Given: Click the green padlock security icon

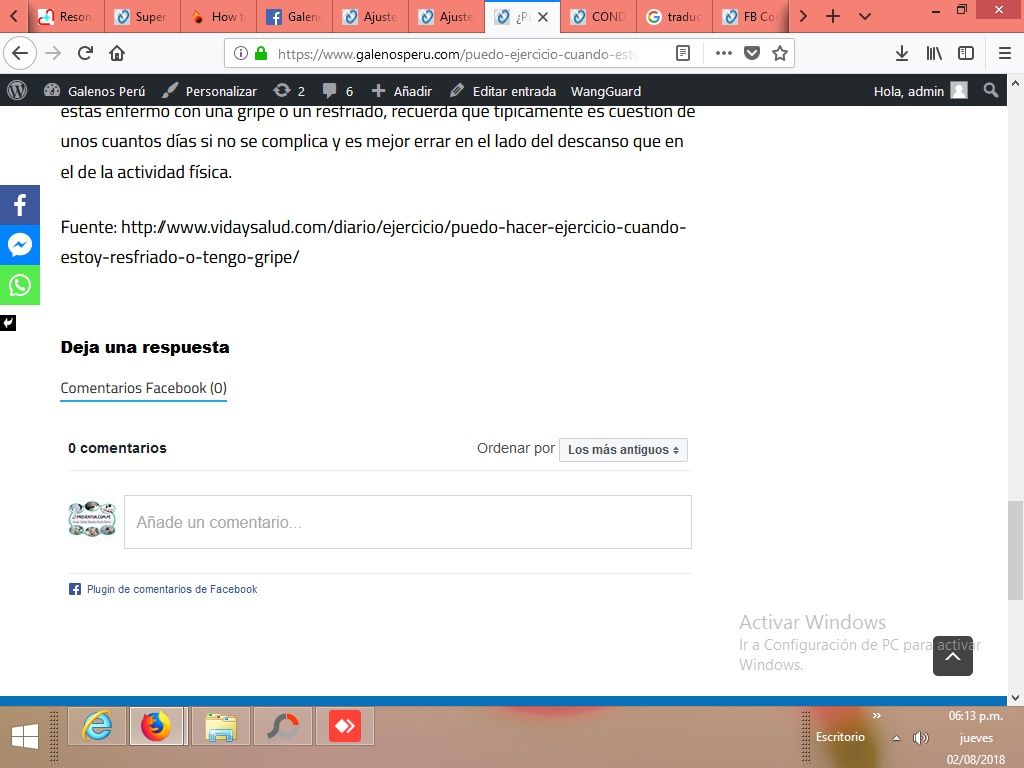Looking at the screenshot, I should 261,53.
